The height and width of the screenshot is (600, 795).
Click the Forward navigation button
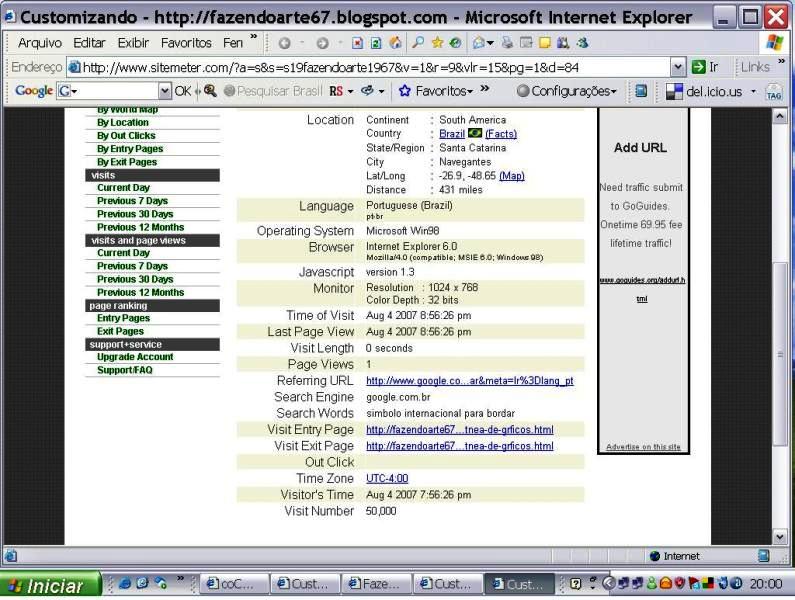pos(322,43)
